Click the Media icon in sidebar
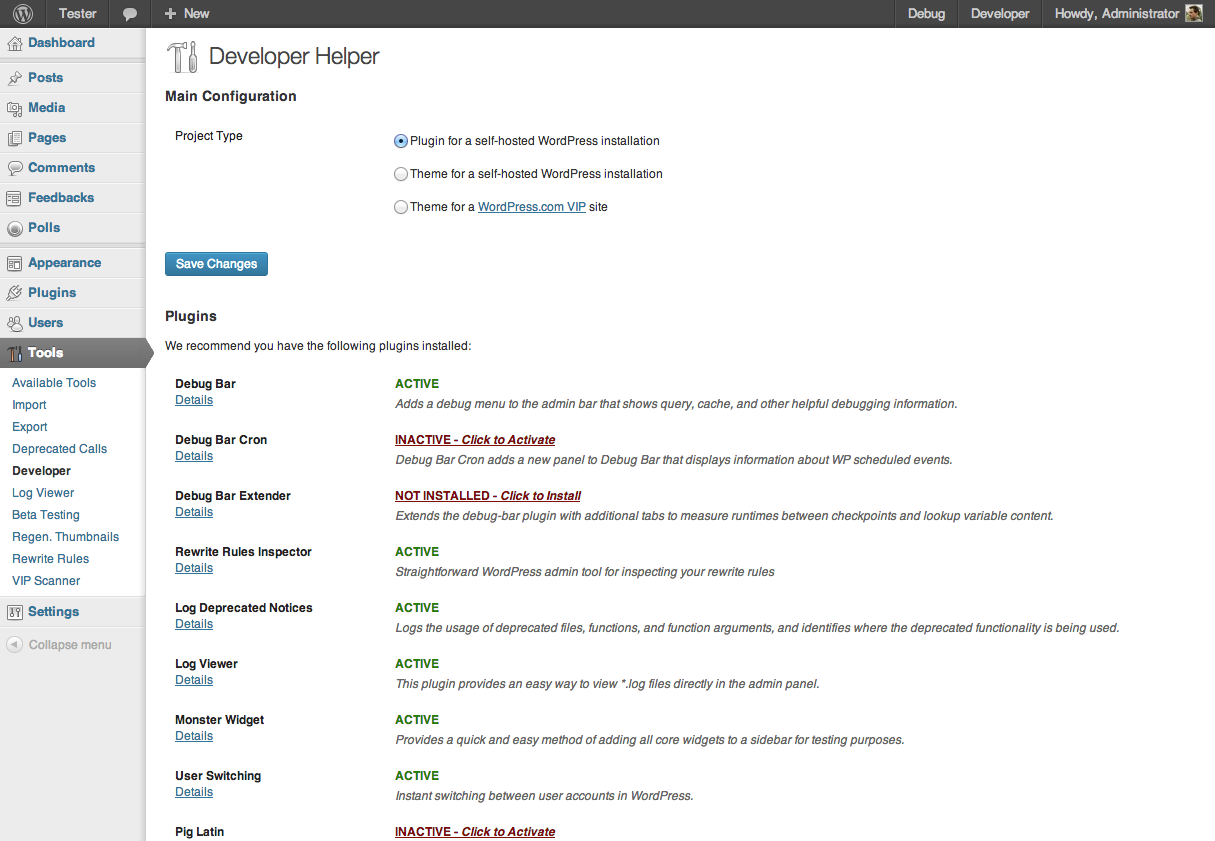 [14, 108]
